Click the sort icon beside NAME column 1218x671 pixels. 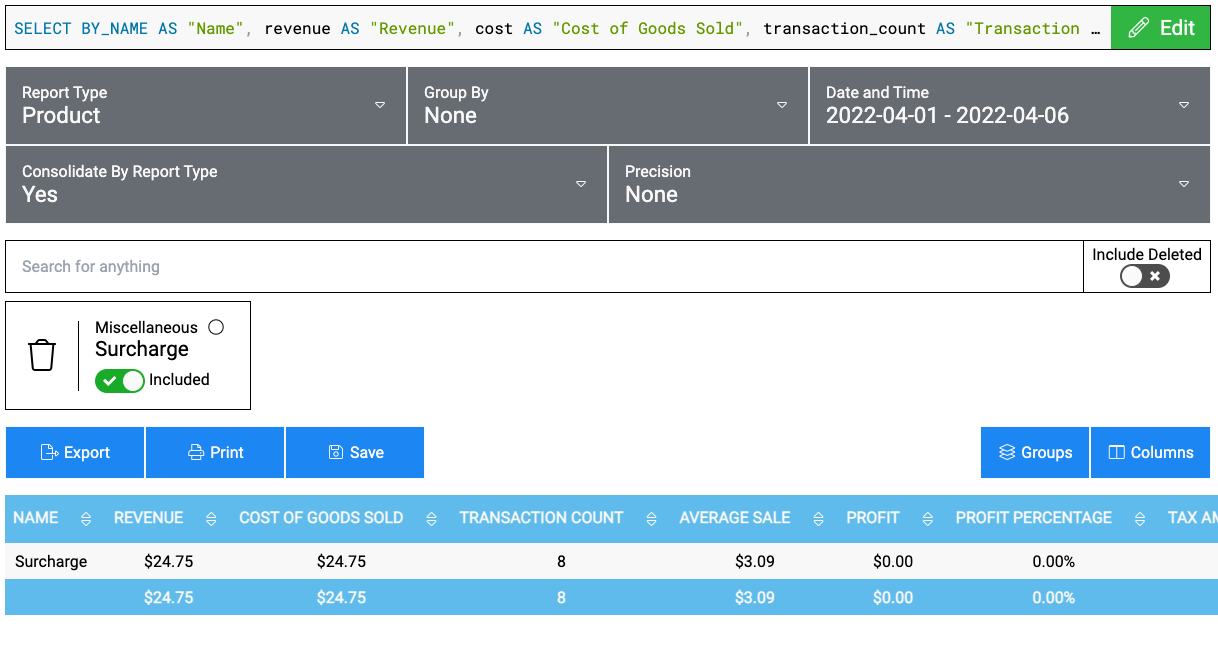pos(86,518)
